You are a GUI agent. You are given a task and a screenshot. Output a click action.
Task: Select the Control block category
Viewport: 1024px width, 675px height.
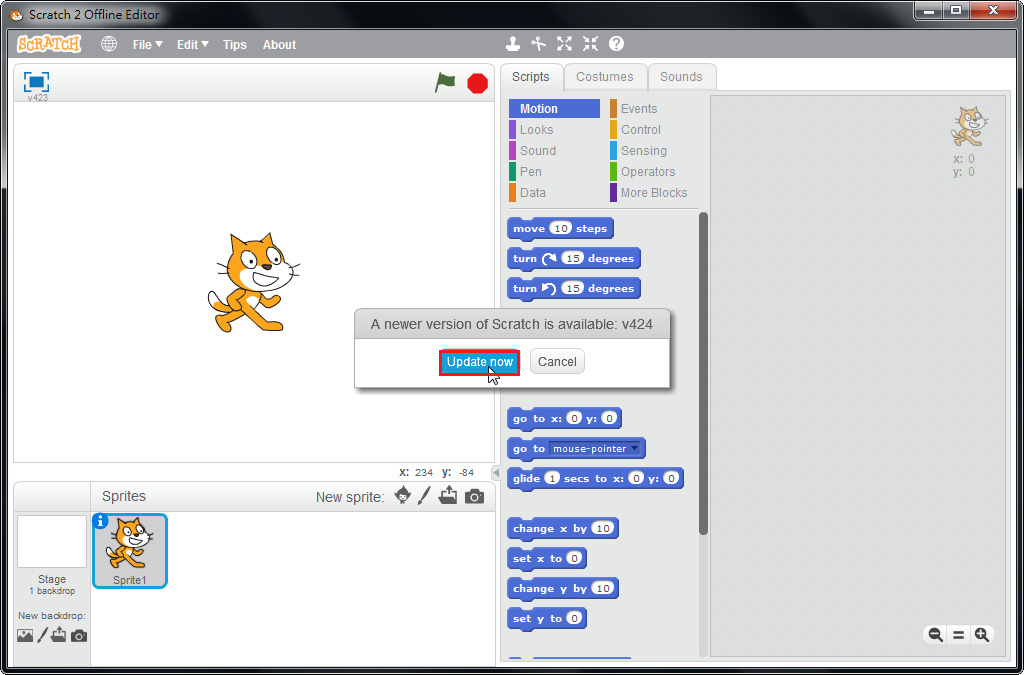(653, 129)
